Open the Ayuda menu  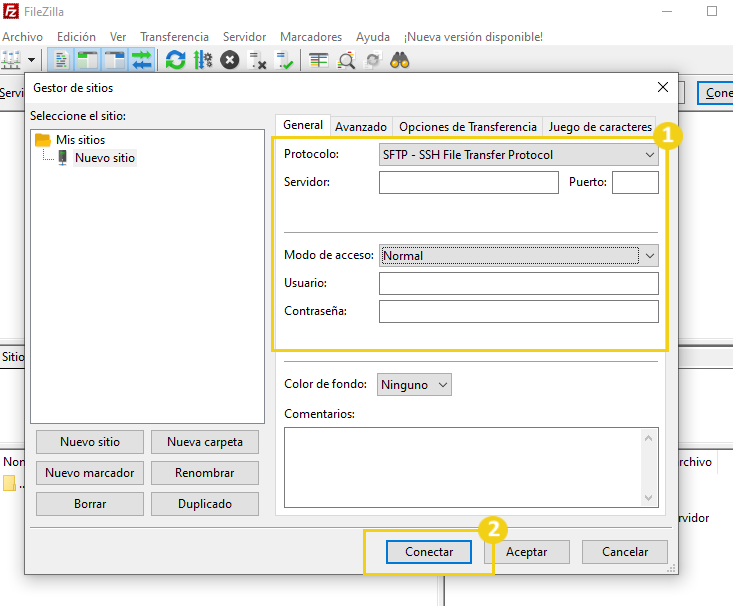(x=373, y=36)
